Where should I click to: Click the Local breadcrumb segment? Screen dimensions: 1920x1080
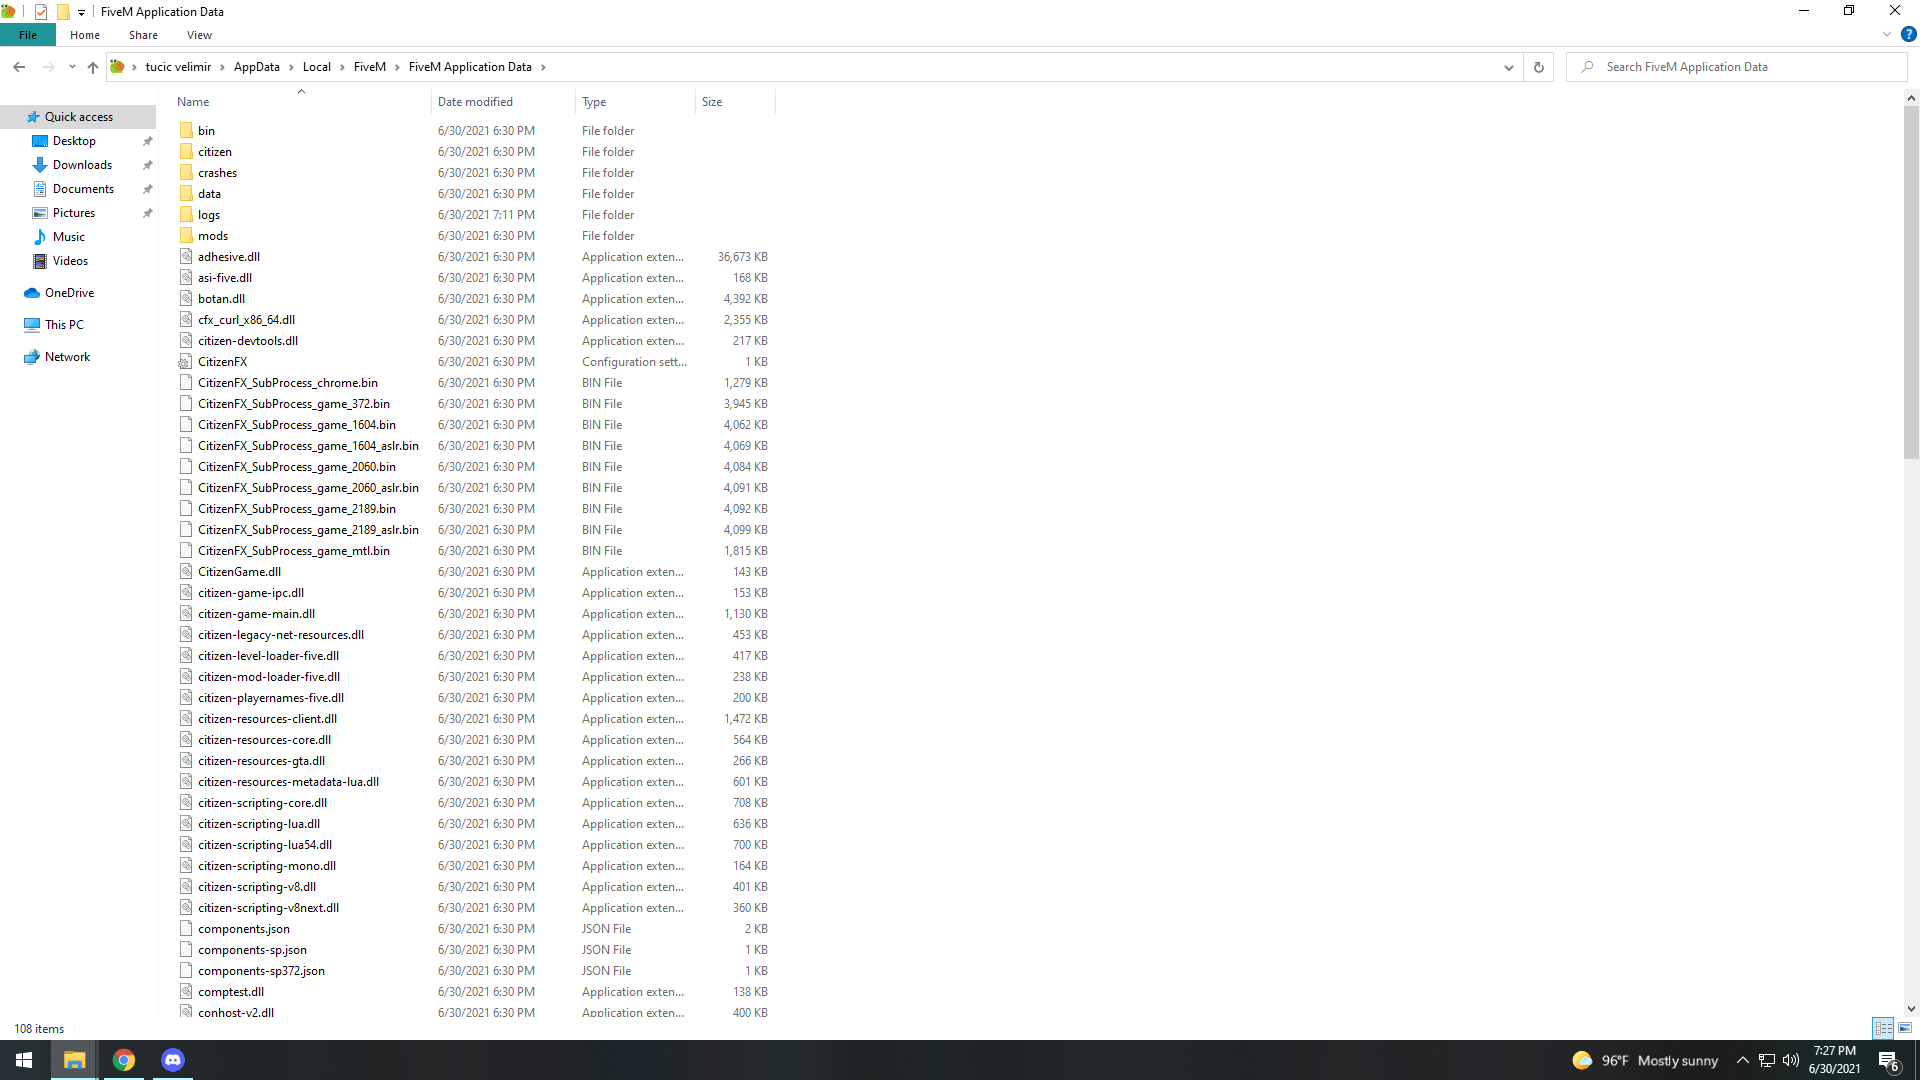coord(316,67)
